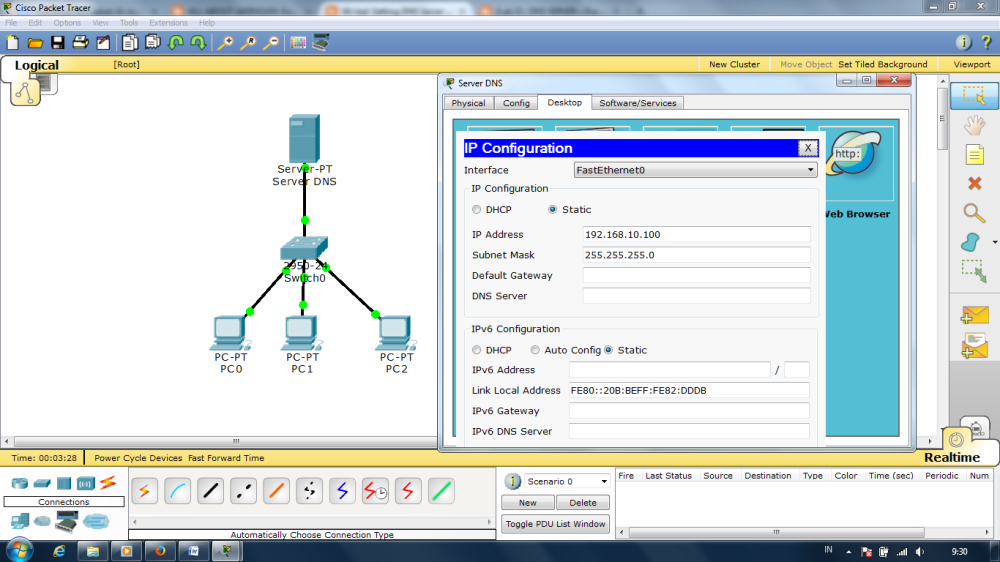Screen dimensions: 1000x562
Task: Open the Activity Wizard toolbar icon
Action: click(103, 43)
